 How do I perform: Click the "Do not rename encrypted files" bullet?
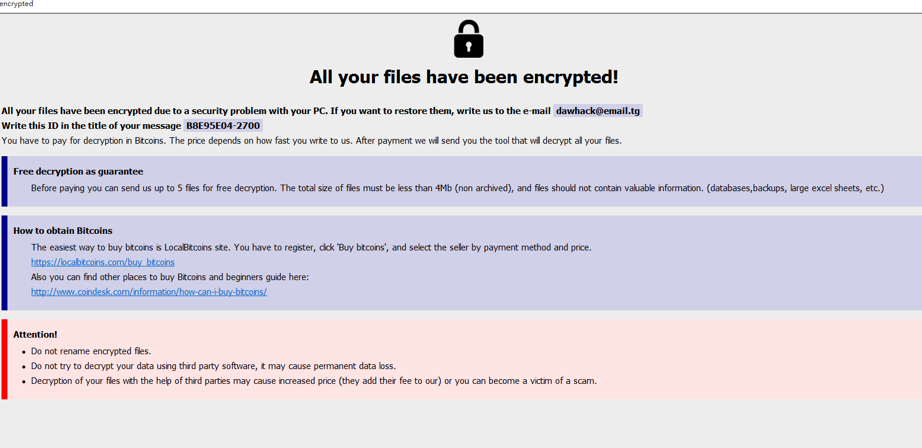[x=91, y=351]
